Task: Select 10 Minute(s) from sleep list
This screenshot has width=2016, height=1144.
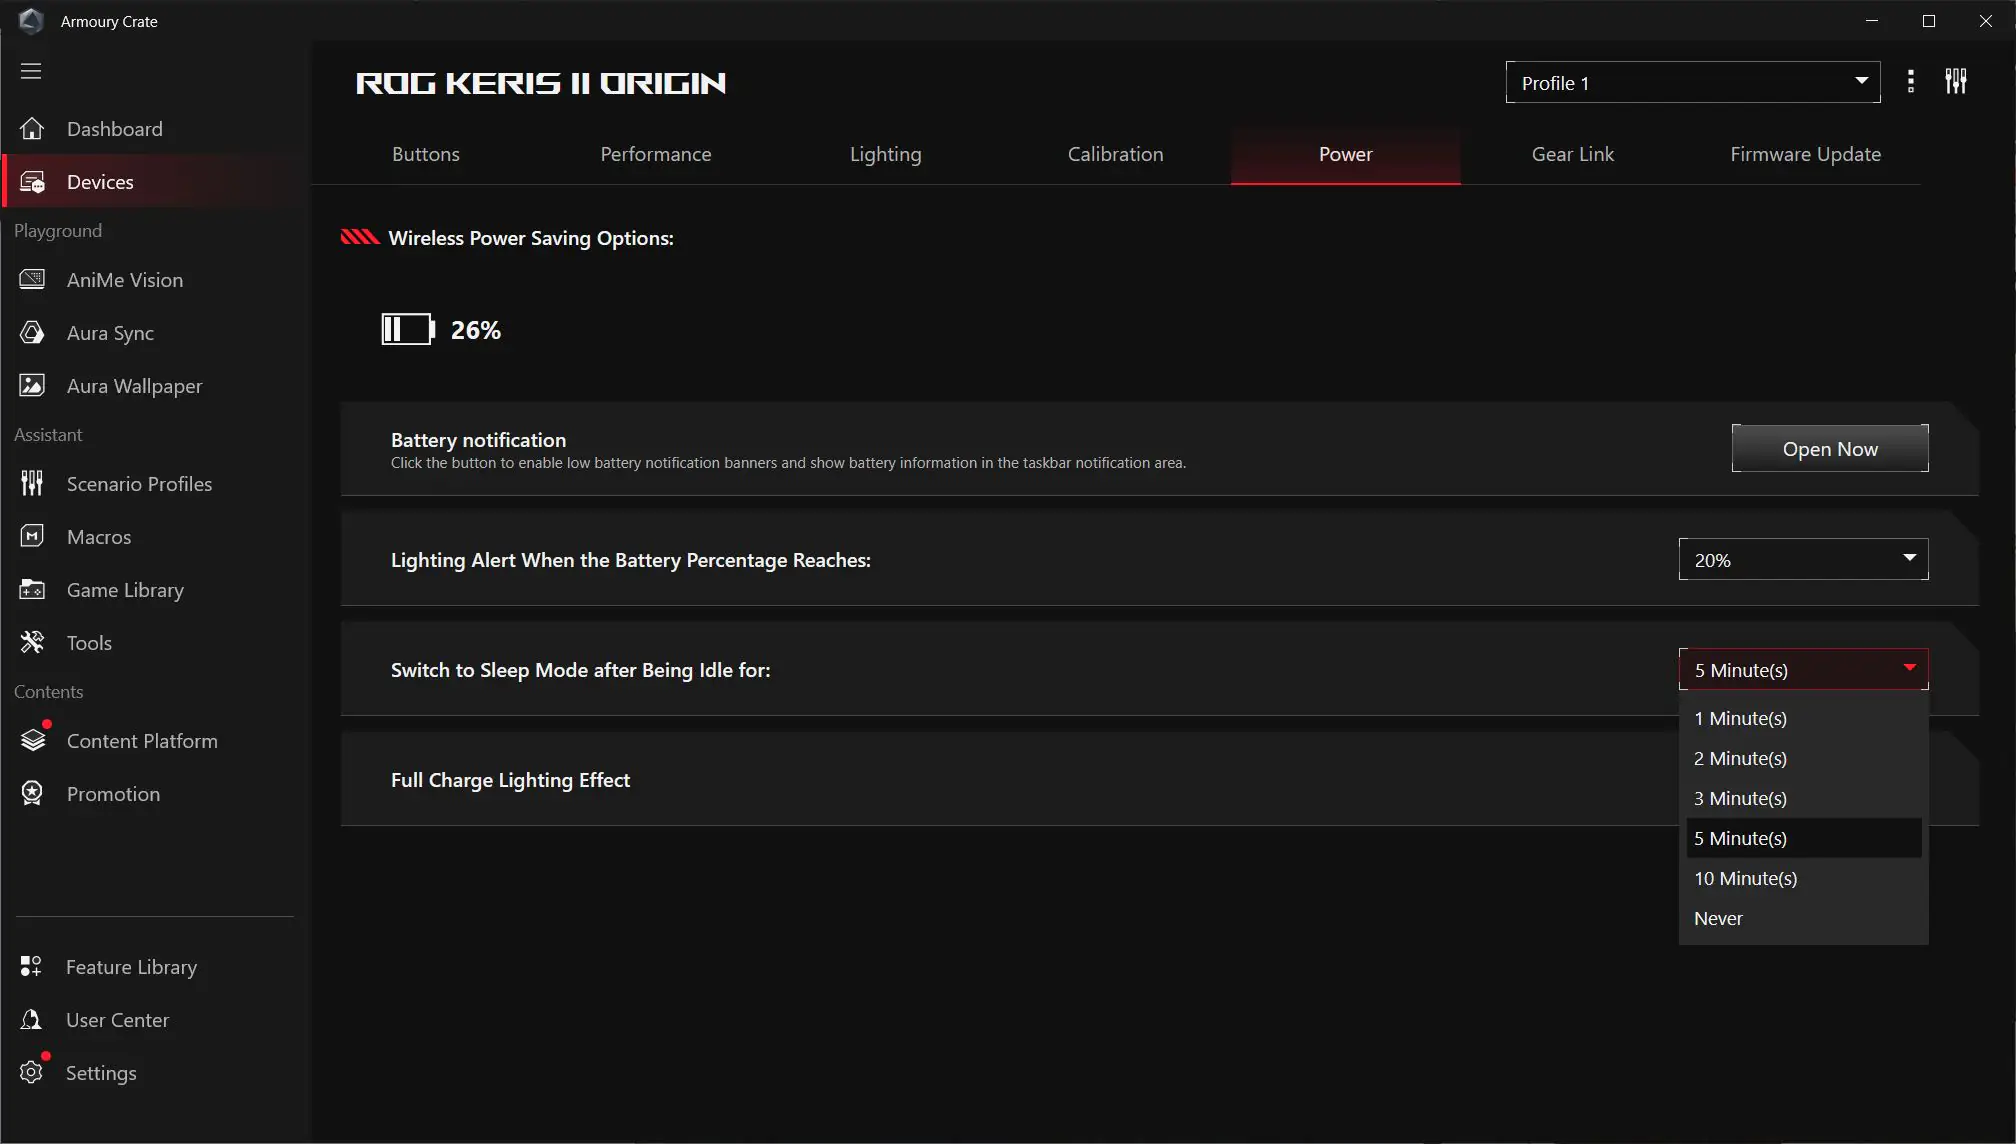Action: point(1745,879)
